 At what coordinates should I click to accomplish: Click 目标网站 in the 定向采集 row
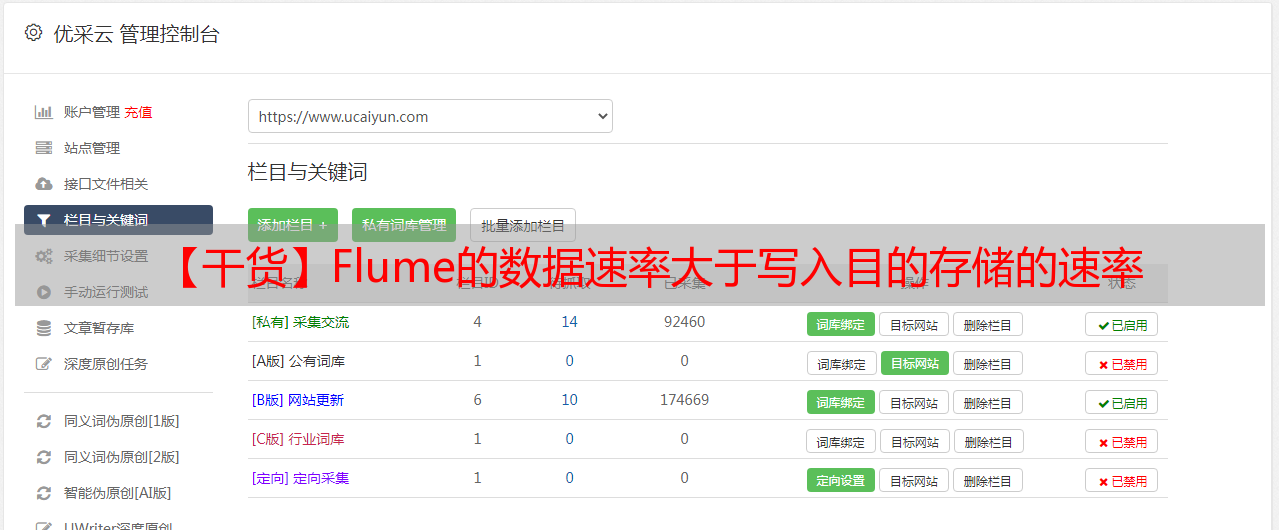pyautogui.click(x=914, y=480)
